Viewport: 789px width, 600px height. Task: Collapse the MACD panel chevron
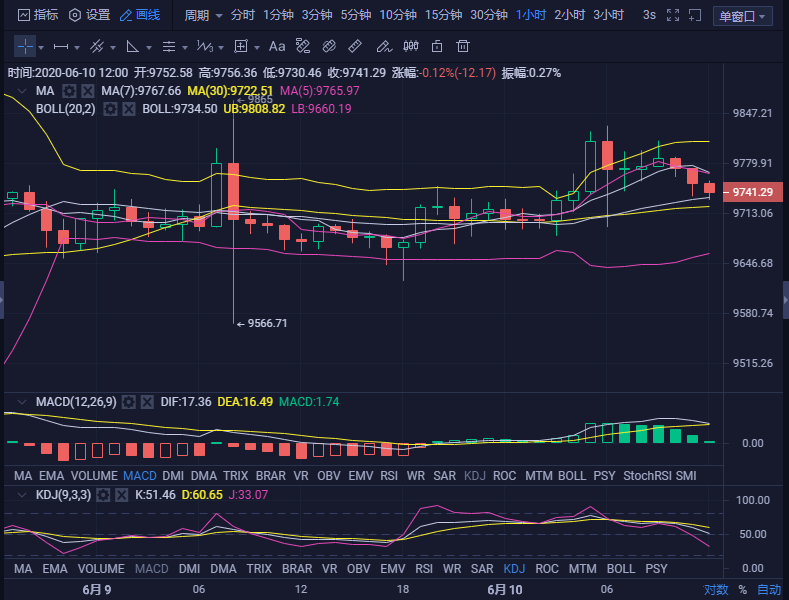22,402
